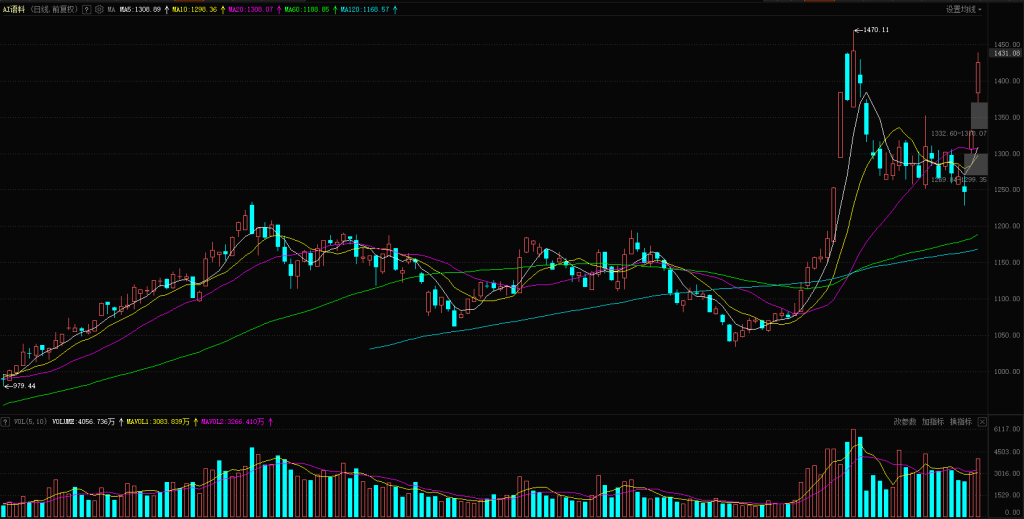Screen dimensions: 1024x519
Task: Click the magenta arrow after MA20 value
Action: pyautogui.click(x=280, y=9)
